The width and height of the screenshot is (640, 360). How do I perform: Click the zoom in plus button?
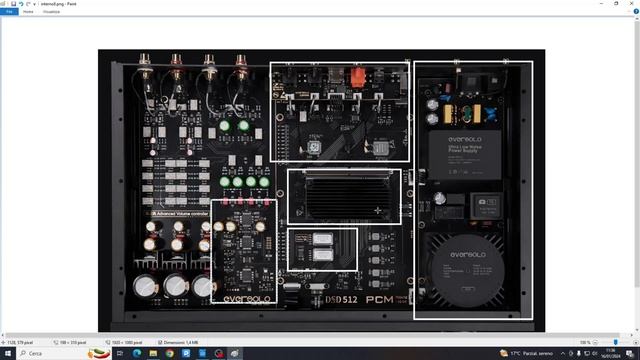pos(636,342)
